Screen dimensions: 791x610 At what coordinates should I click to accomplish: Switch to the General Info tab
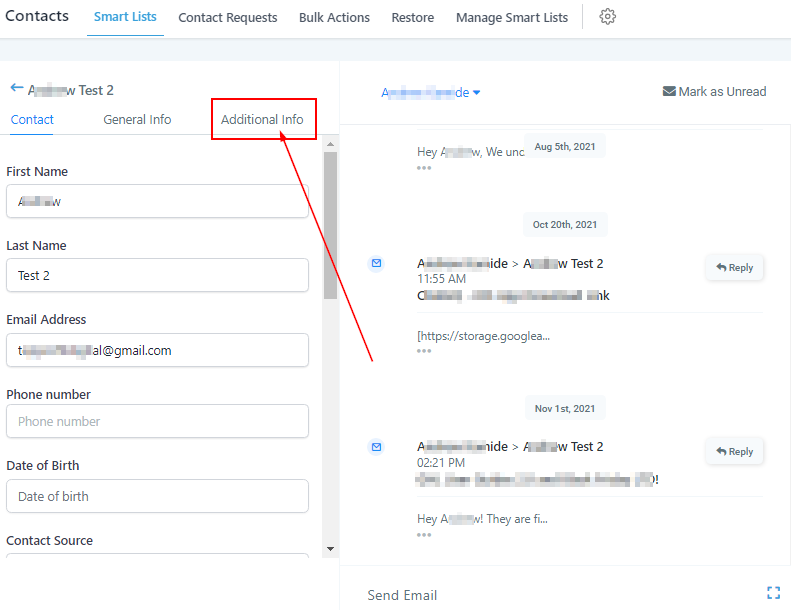coord(137,119)
